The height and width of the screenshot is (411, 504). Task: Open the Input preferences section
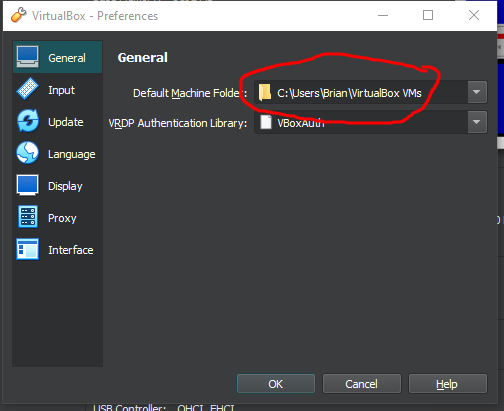[x=57, y=89]
